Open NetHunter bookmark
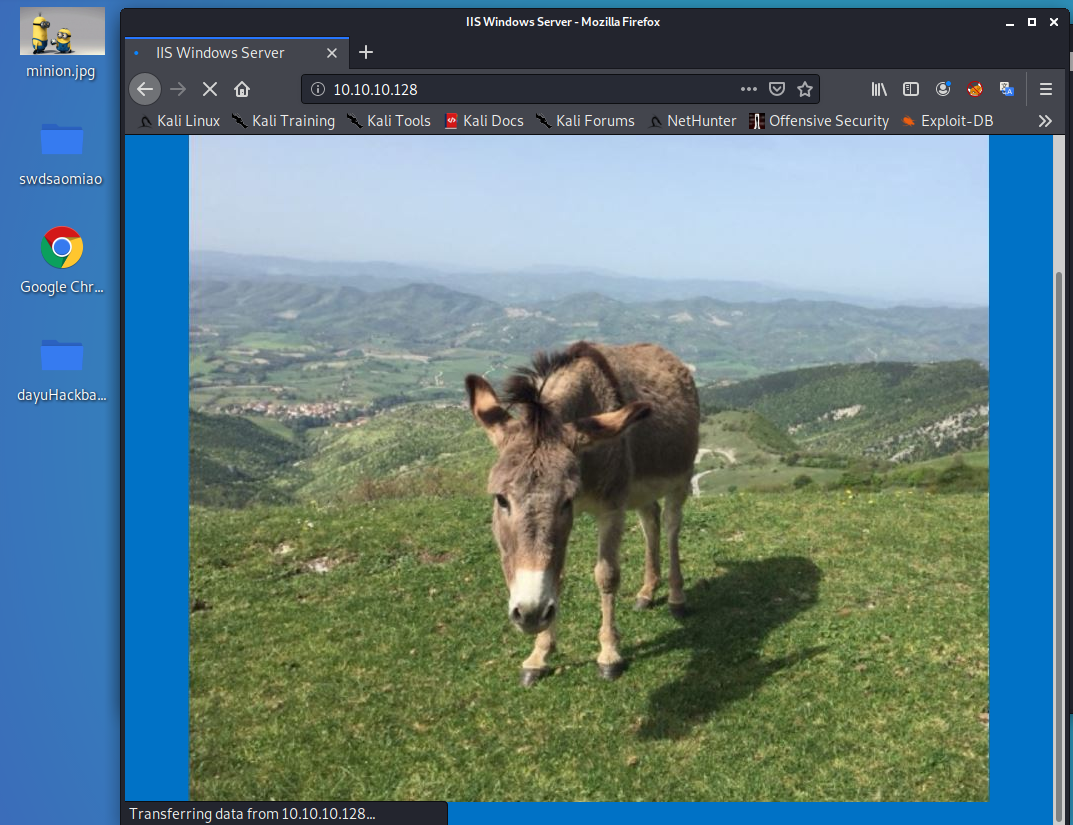This screenshot has height=825, width=1073. click(693, 121)
